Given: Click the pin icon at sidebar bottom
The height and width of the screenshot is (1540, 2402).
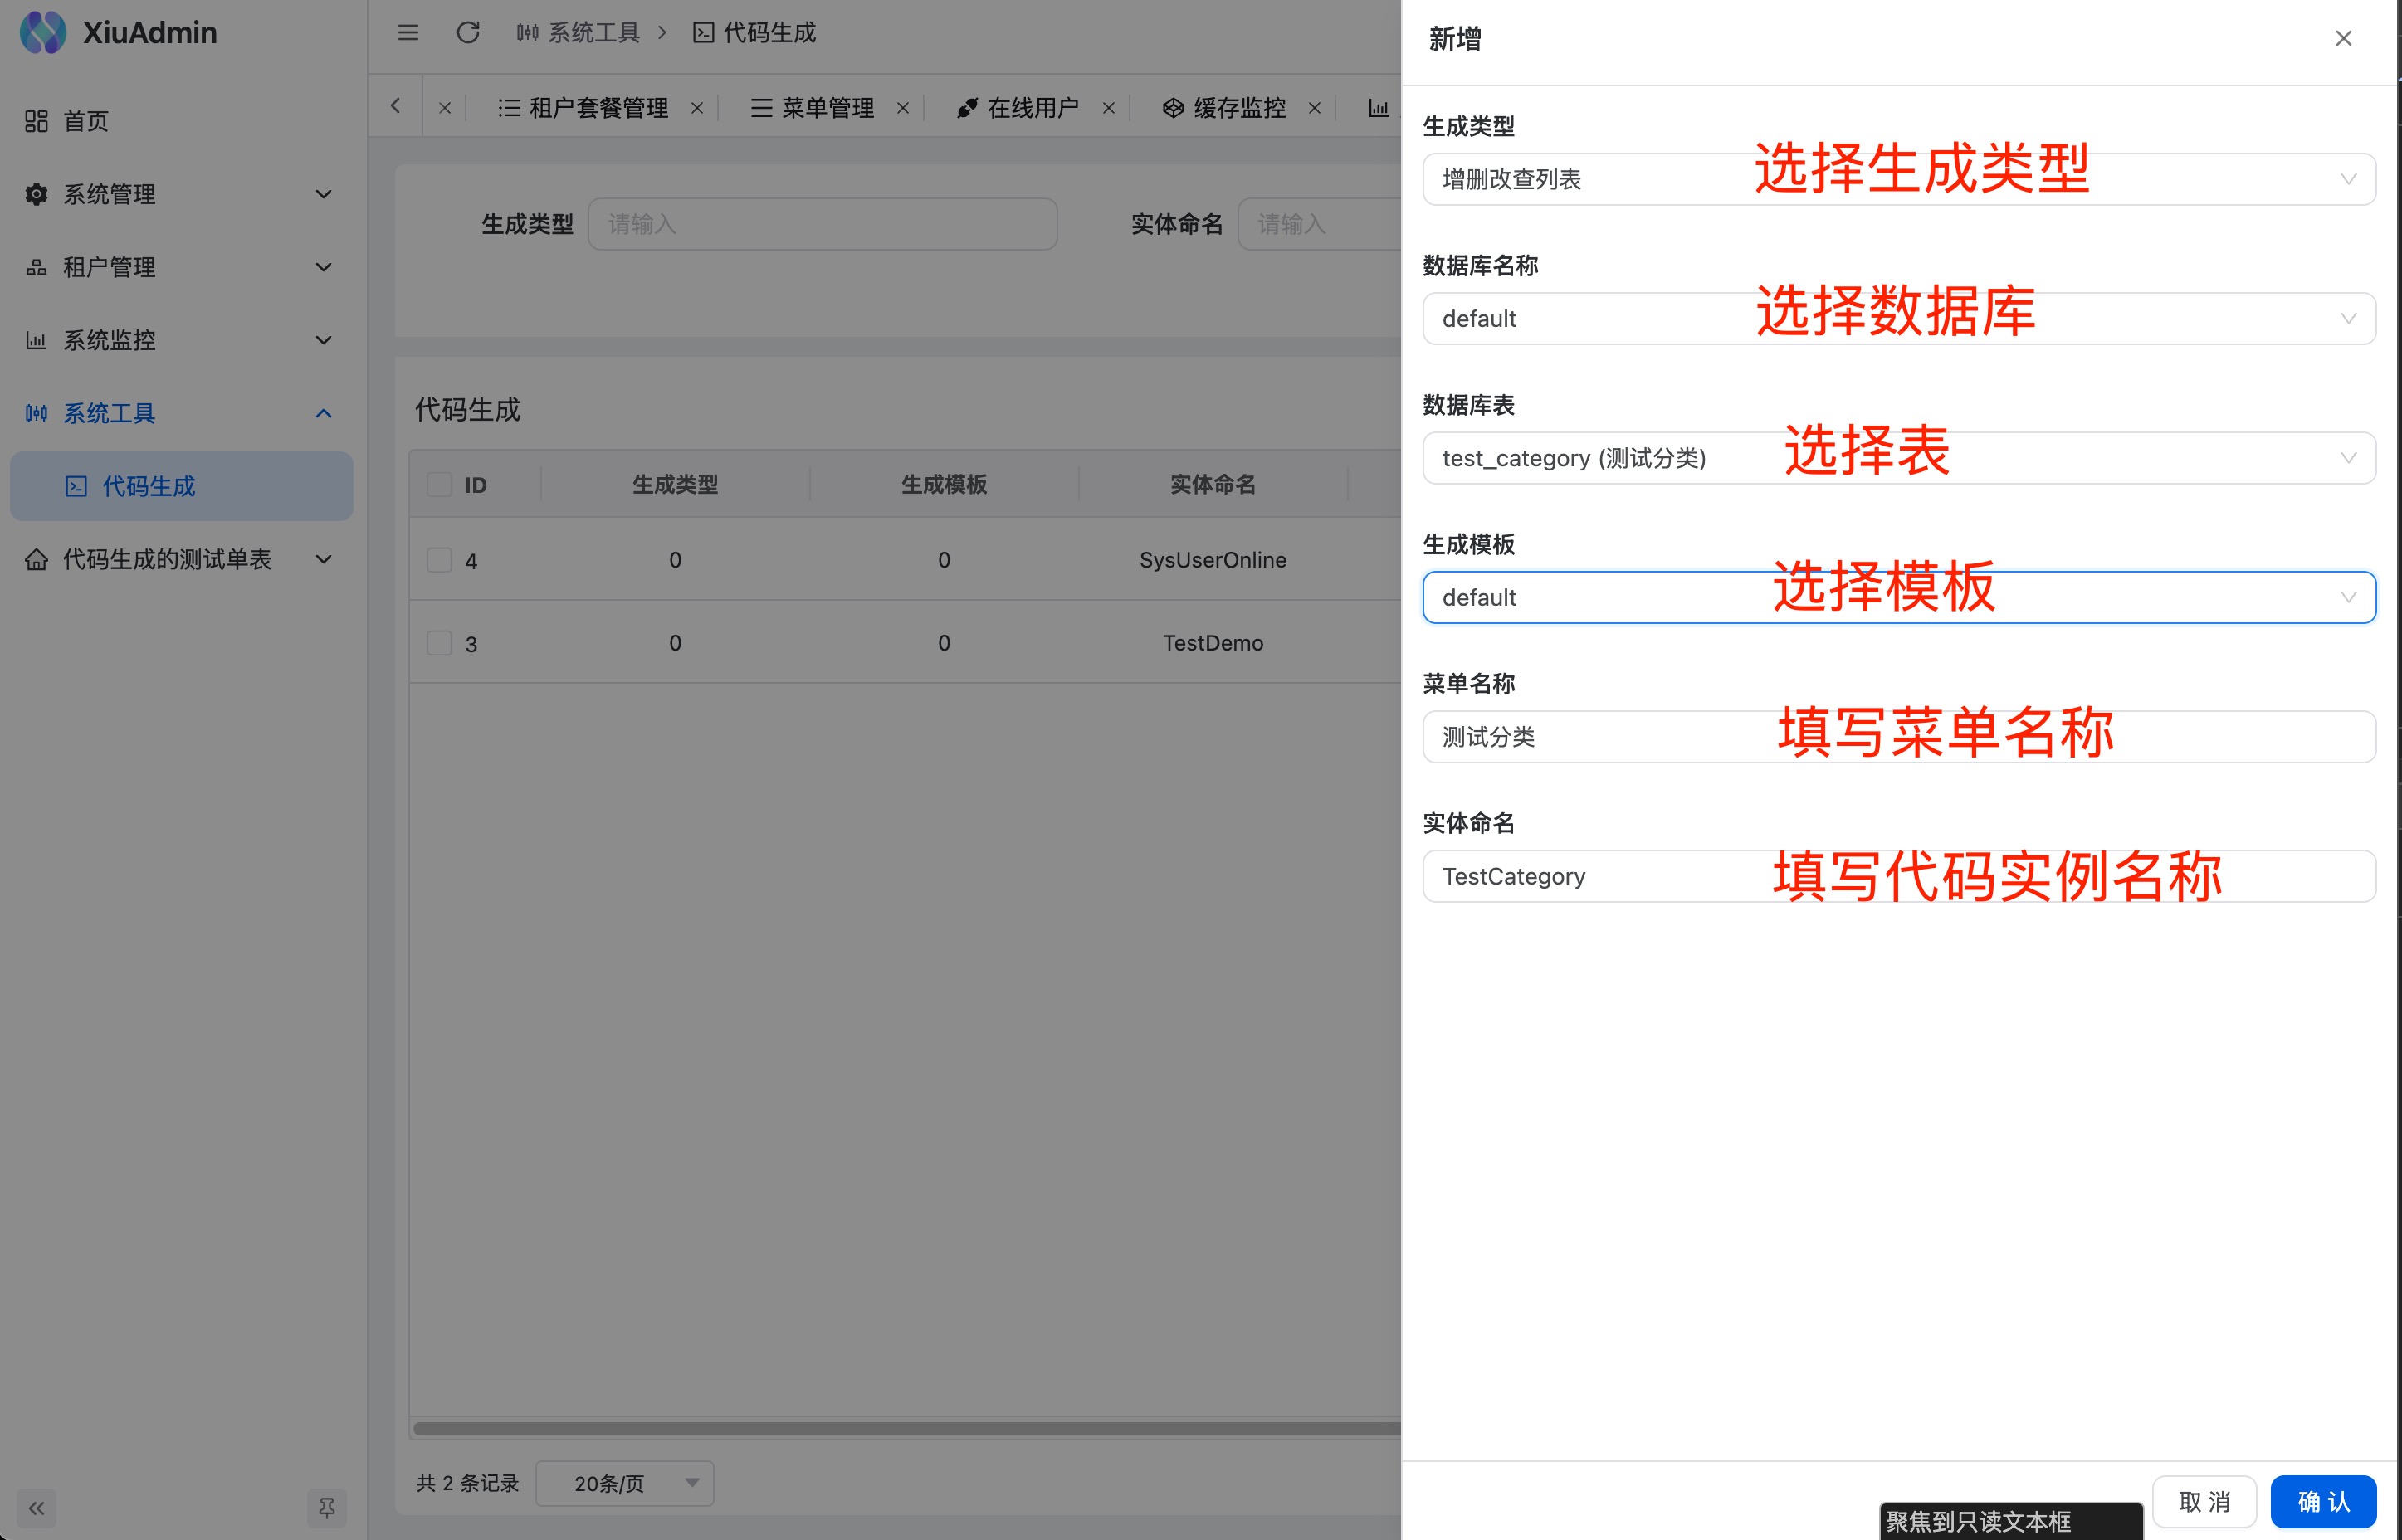Looking at the screenshot, I should tap(326, 1508).
